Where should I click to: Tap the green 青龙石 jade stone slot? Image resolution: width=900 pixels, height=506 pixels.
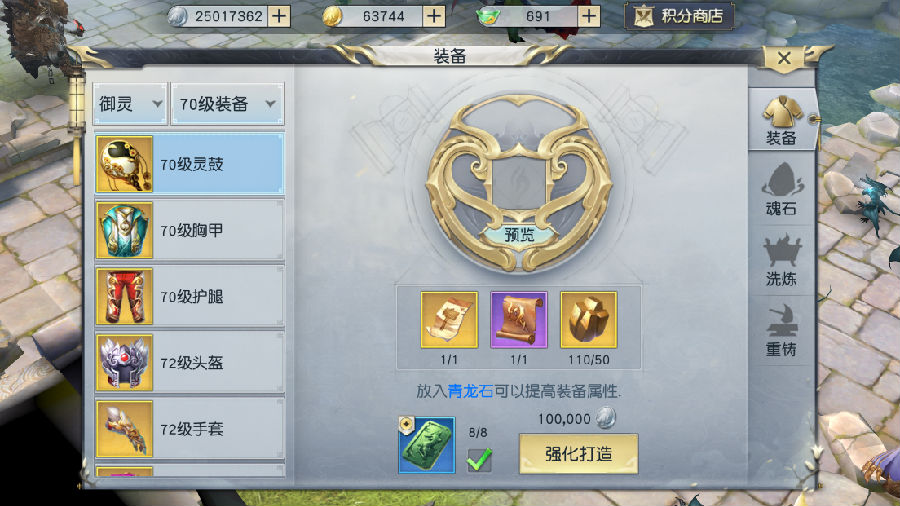(x=426, y=445)
